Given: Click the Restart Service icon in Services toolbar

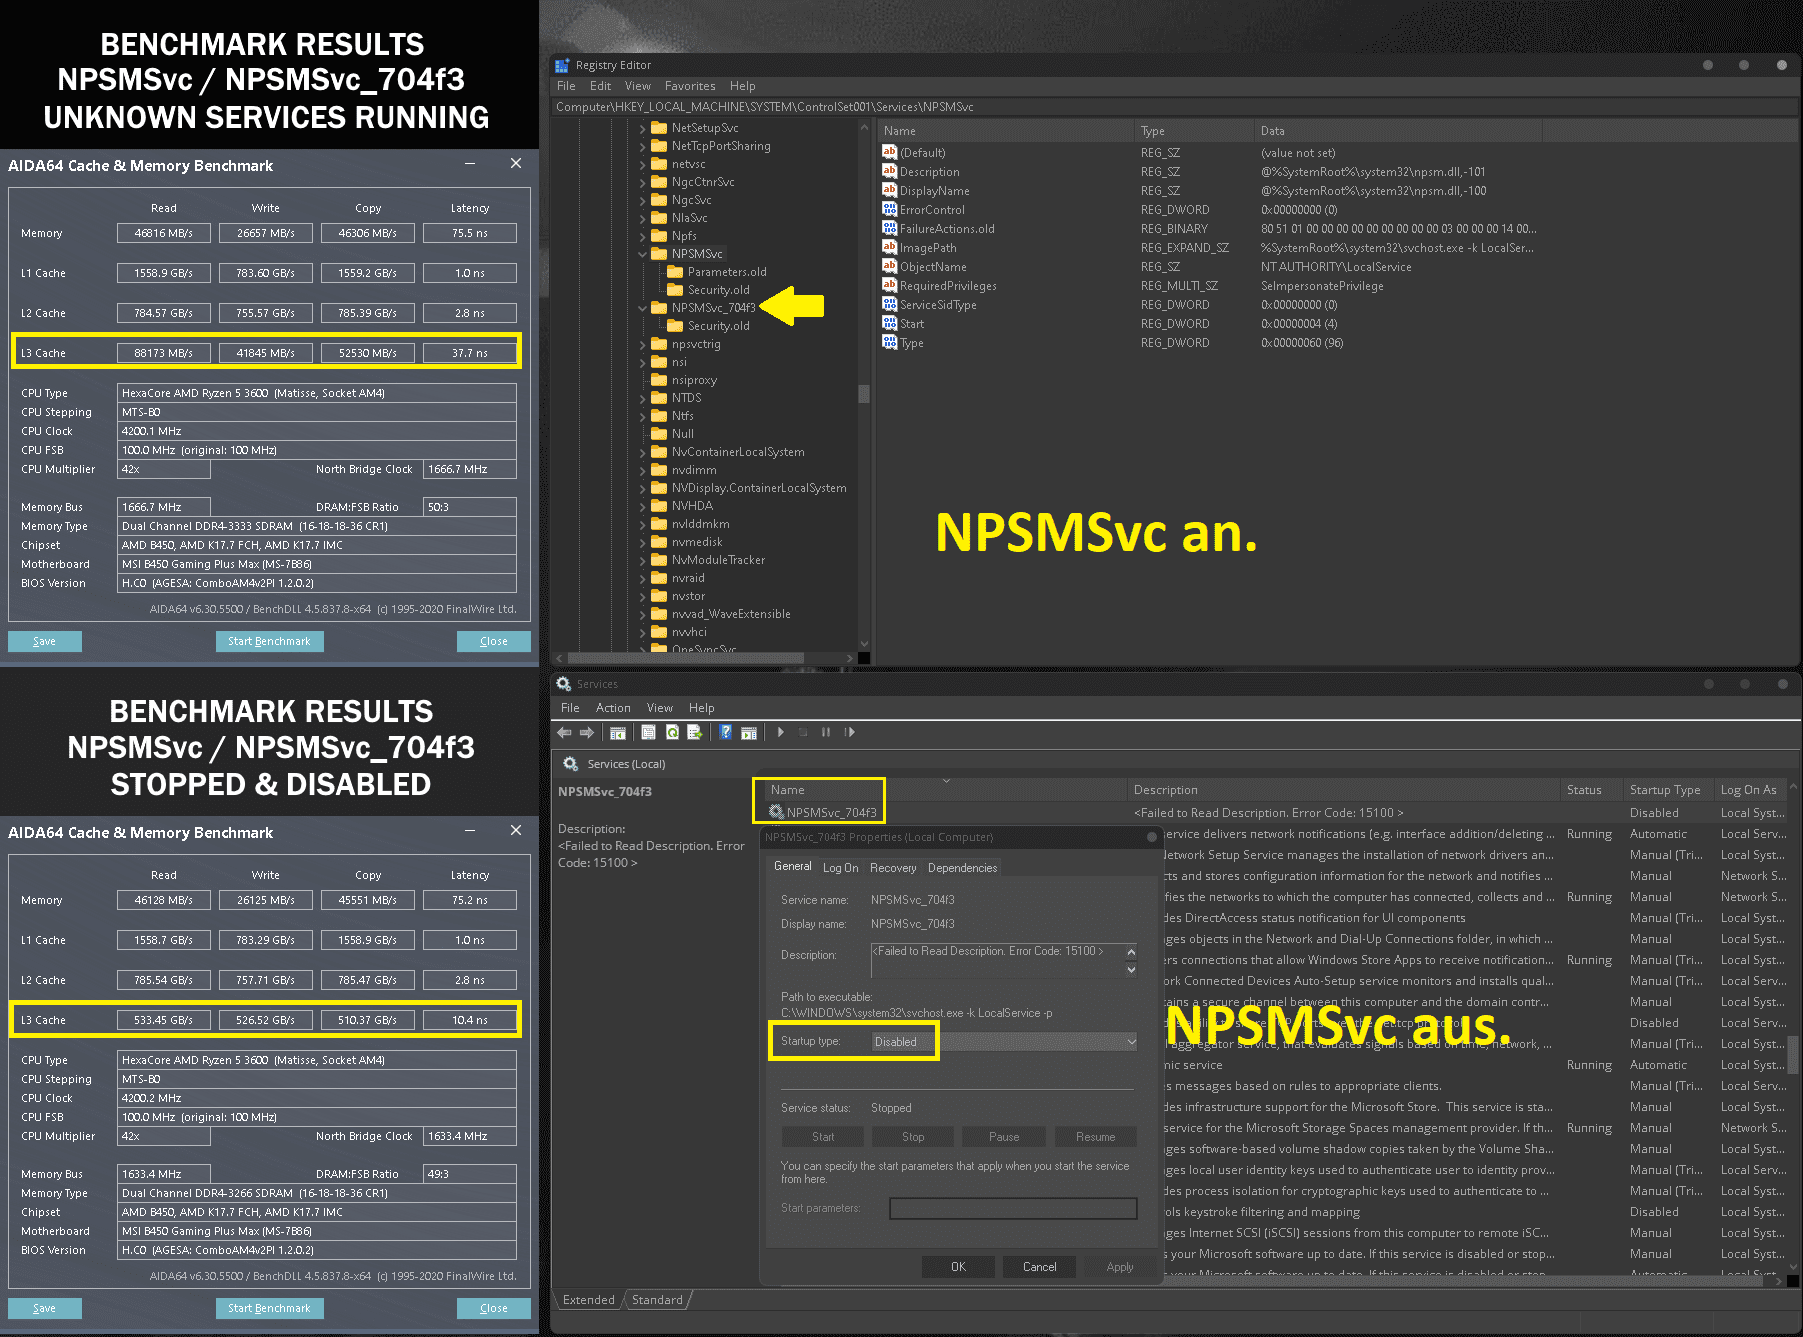Looking at the screenshot, I should click(x=849, y=733).
